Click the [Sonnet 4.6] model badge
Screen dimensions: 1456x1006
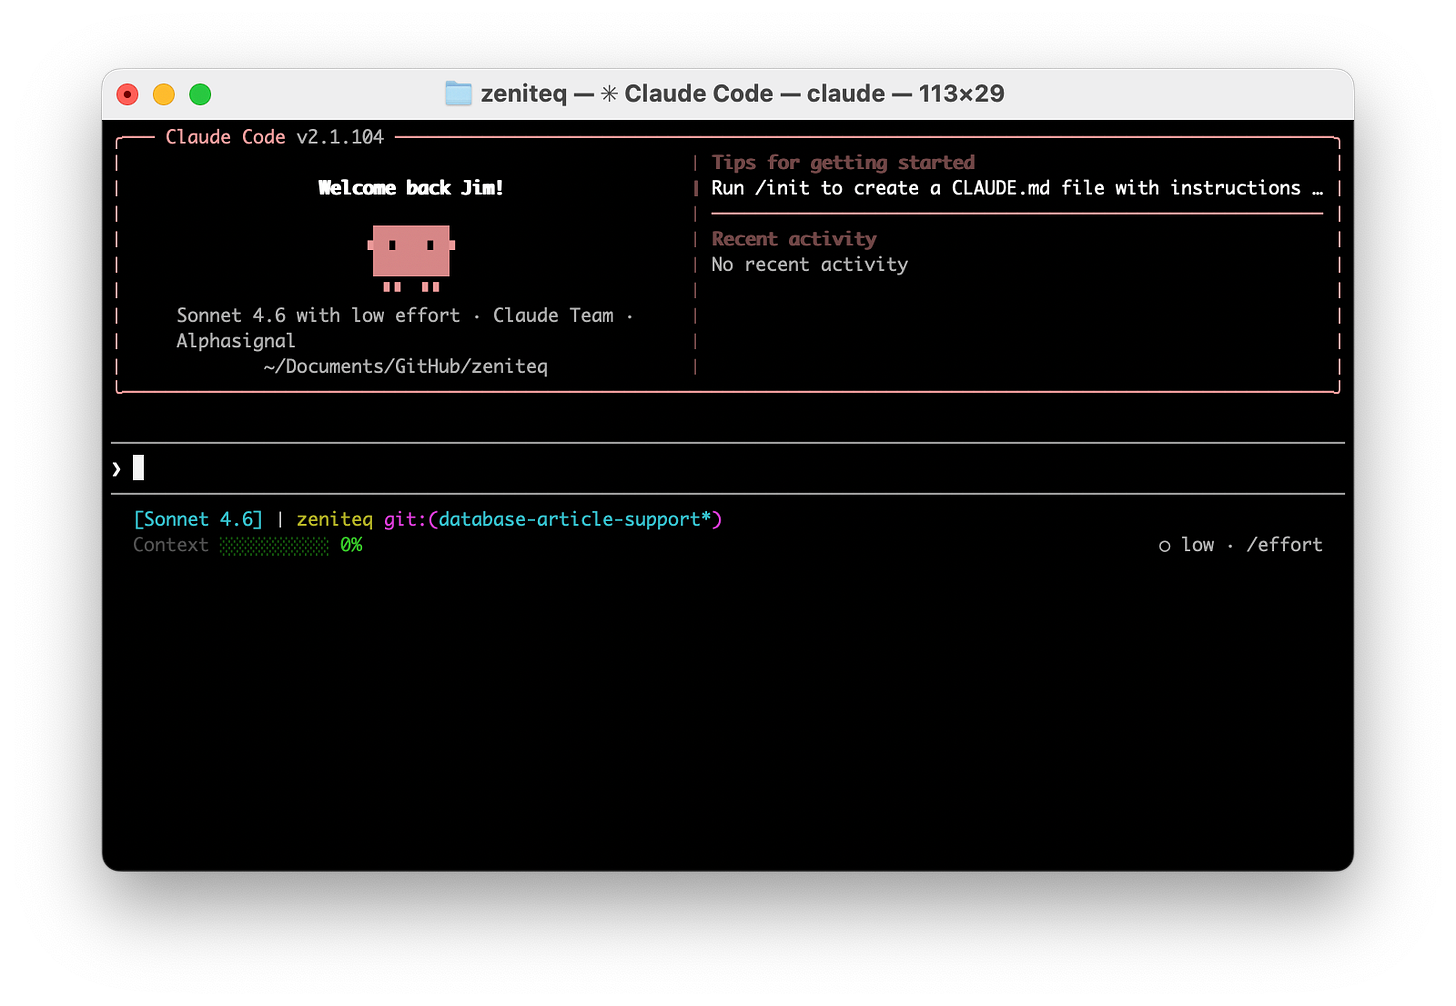point(197,519)
